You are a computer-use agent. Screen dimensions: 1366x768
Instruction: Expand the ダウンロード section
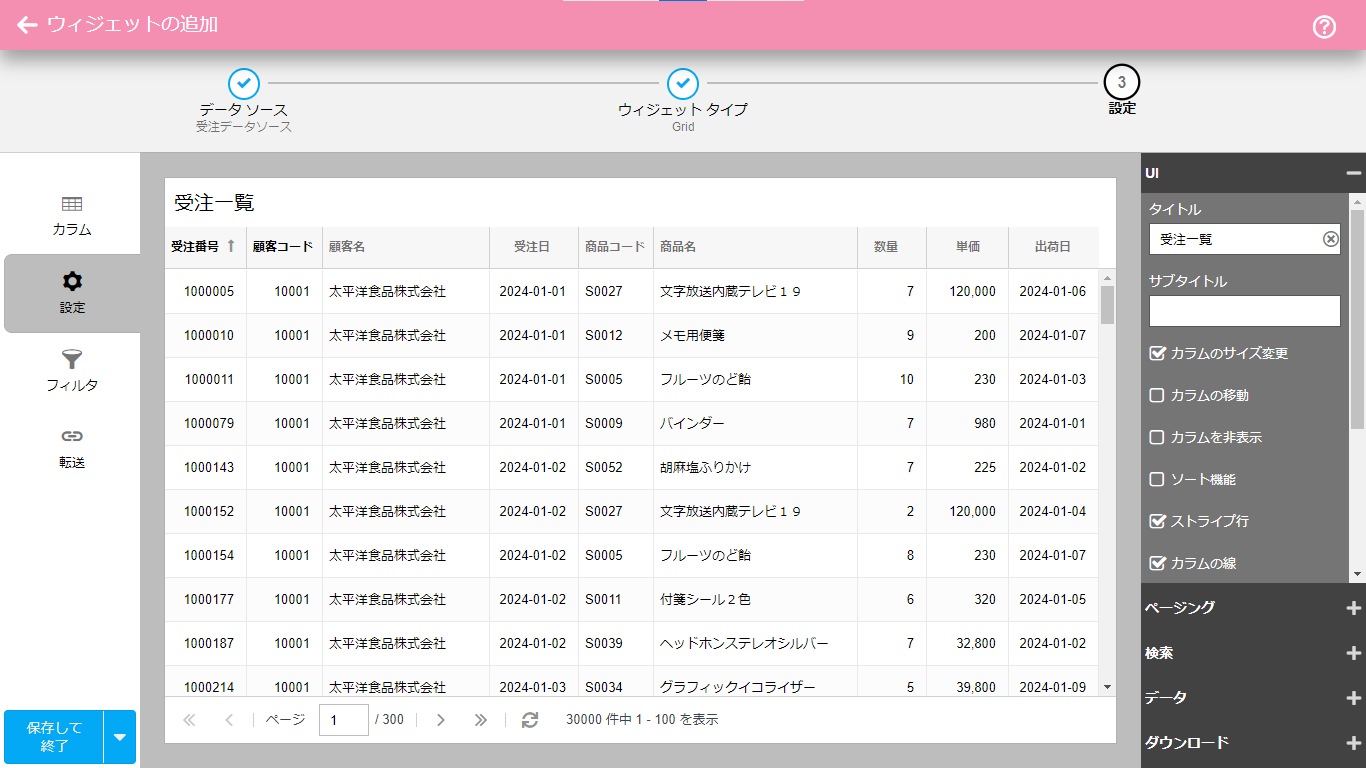(x=1354, y=743)
